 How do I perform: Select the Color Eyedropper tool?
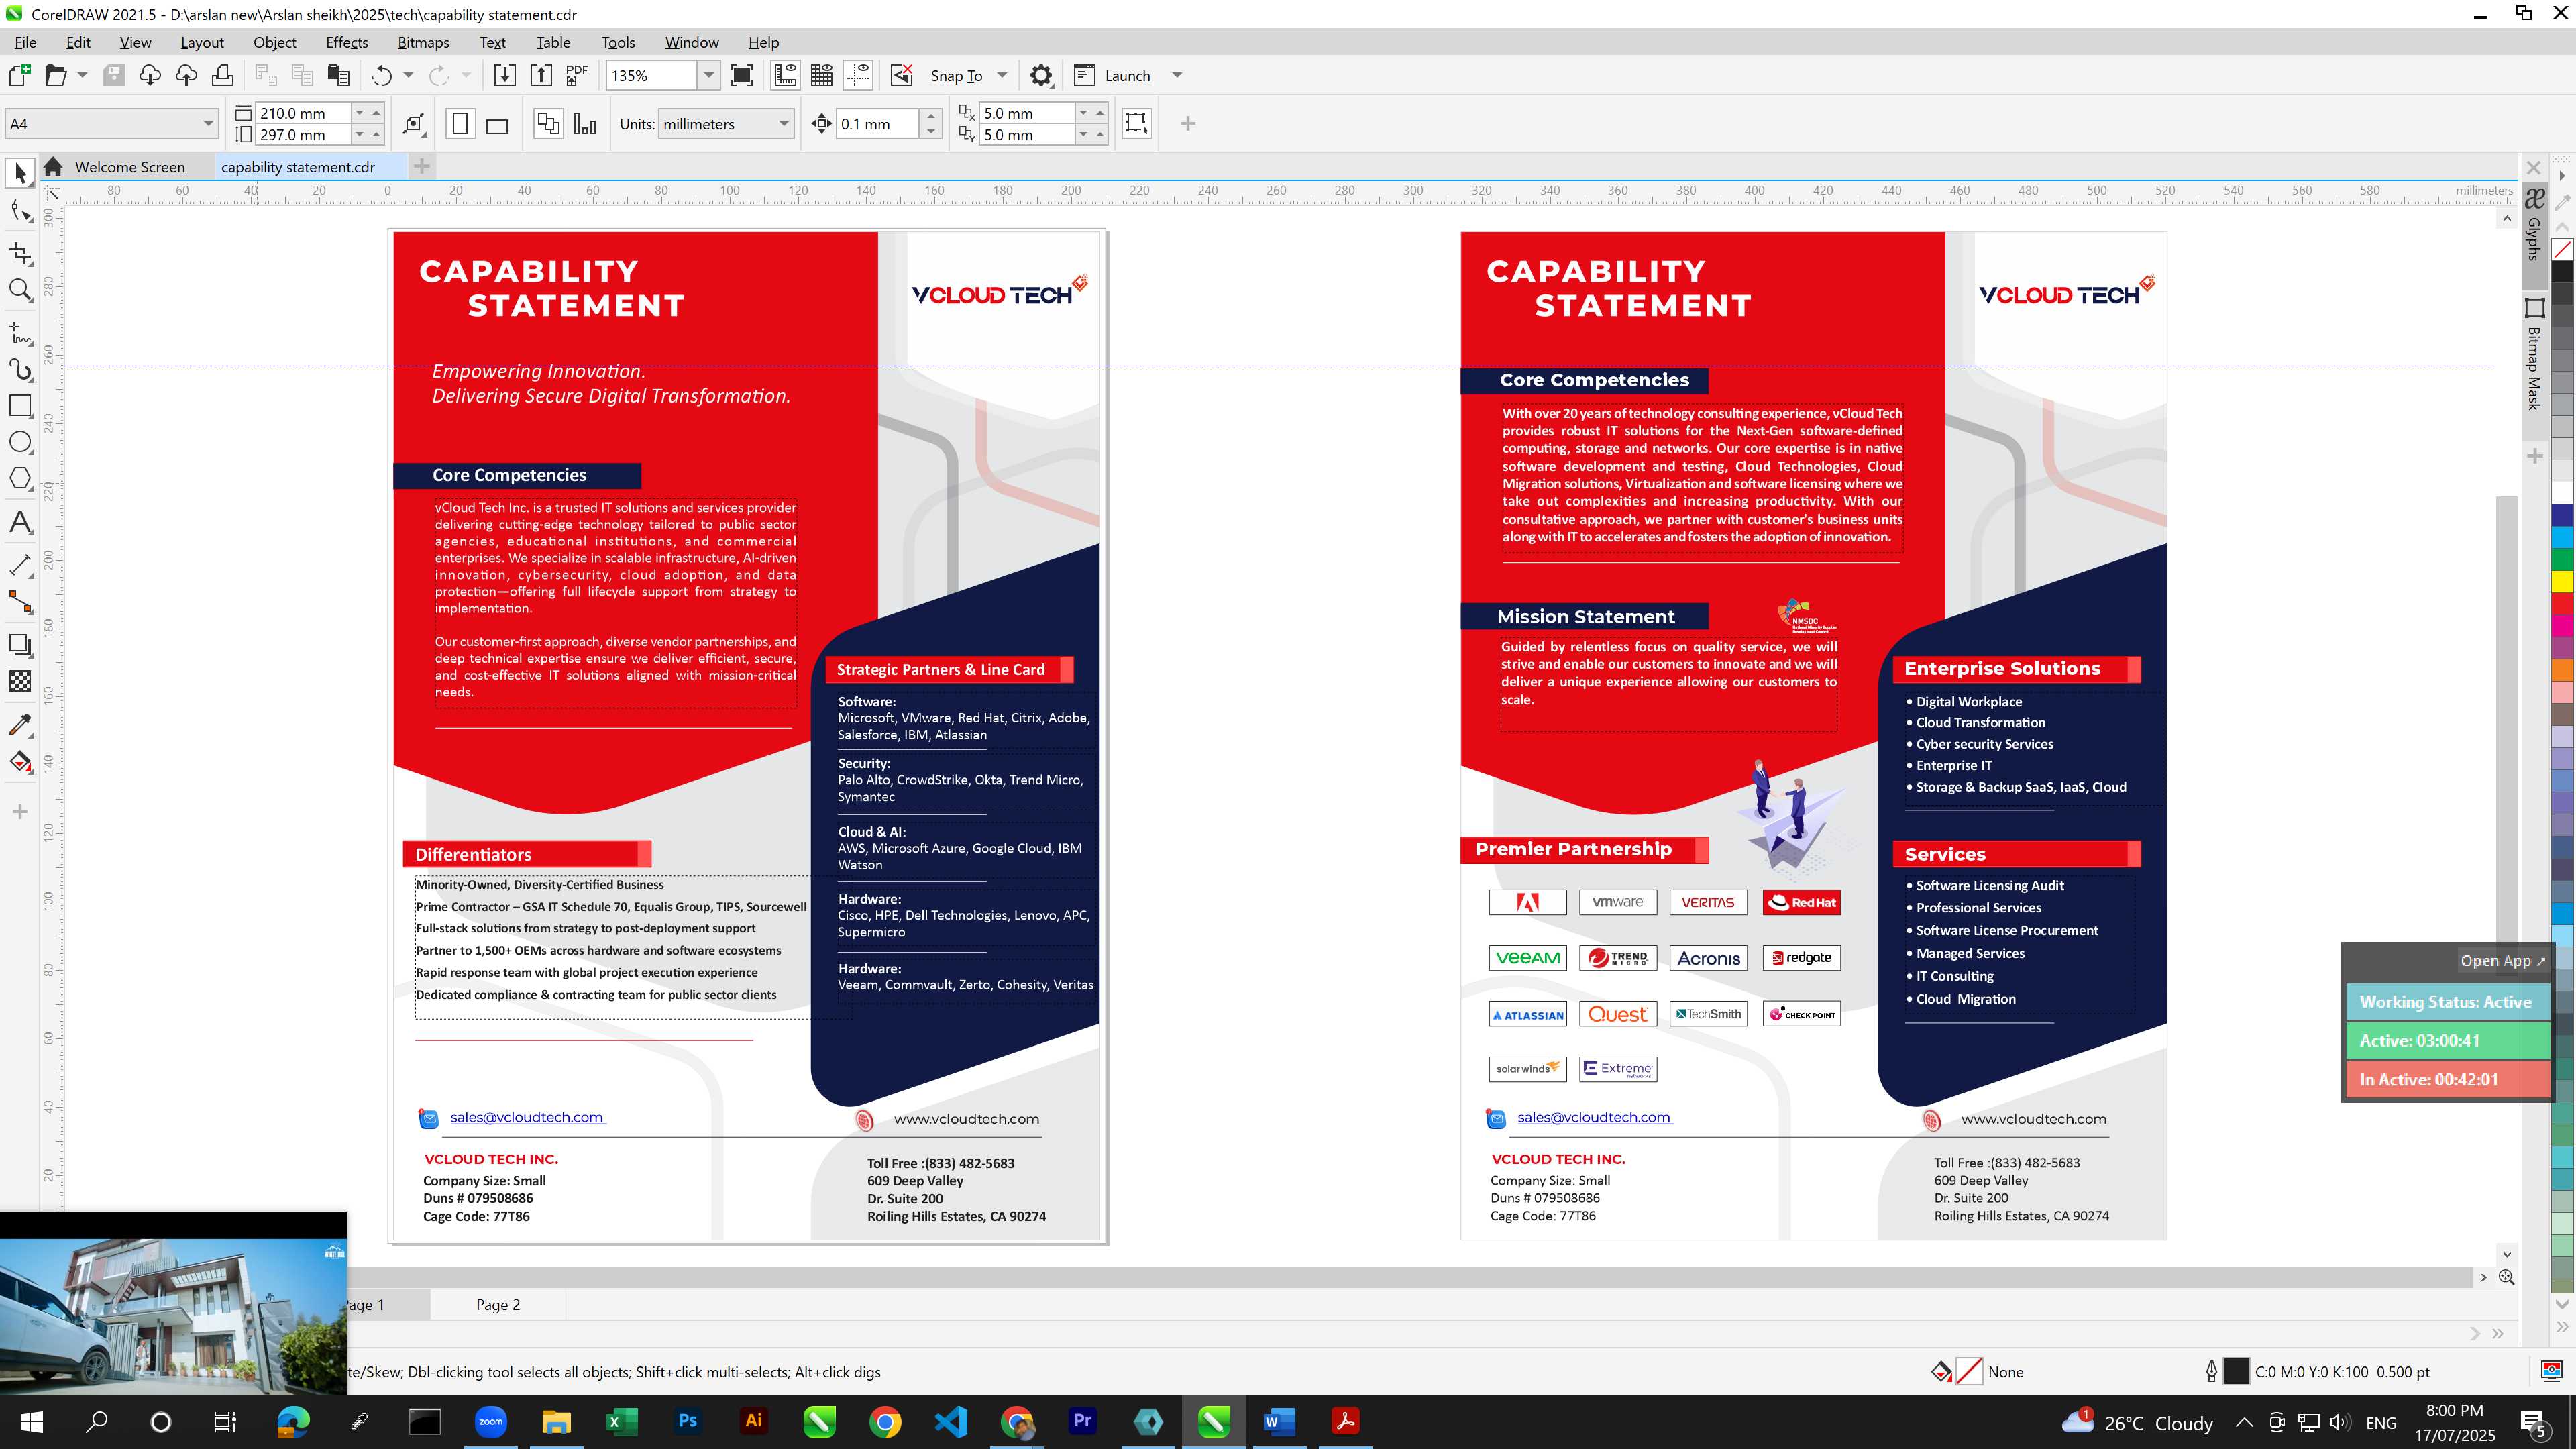(20, 724)
